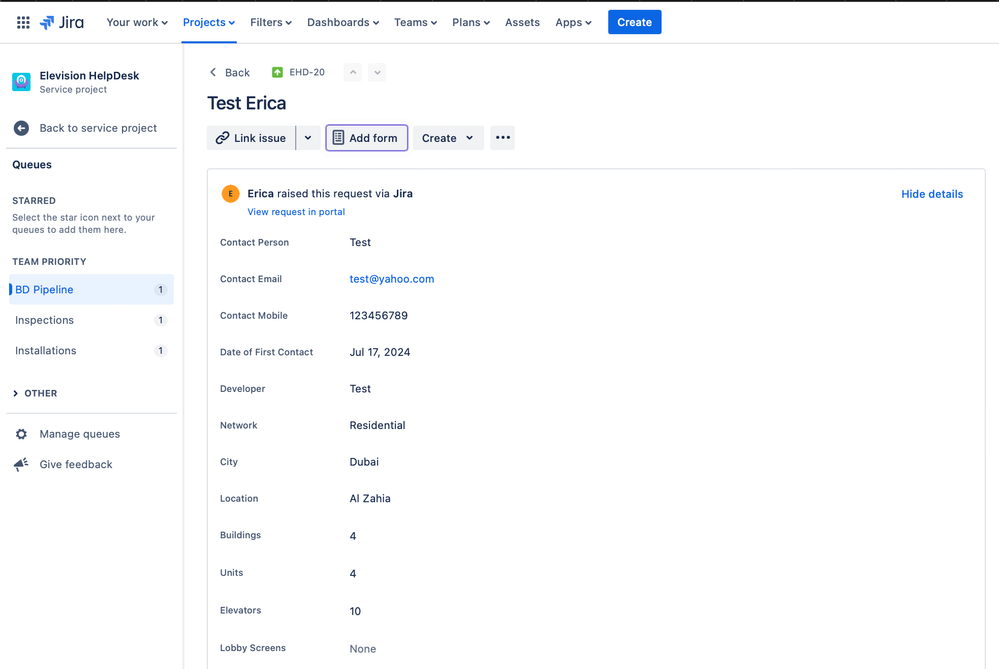Open the app switcher grid icon
The image size is (999, 669).
(x=23, y=22)
